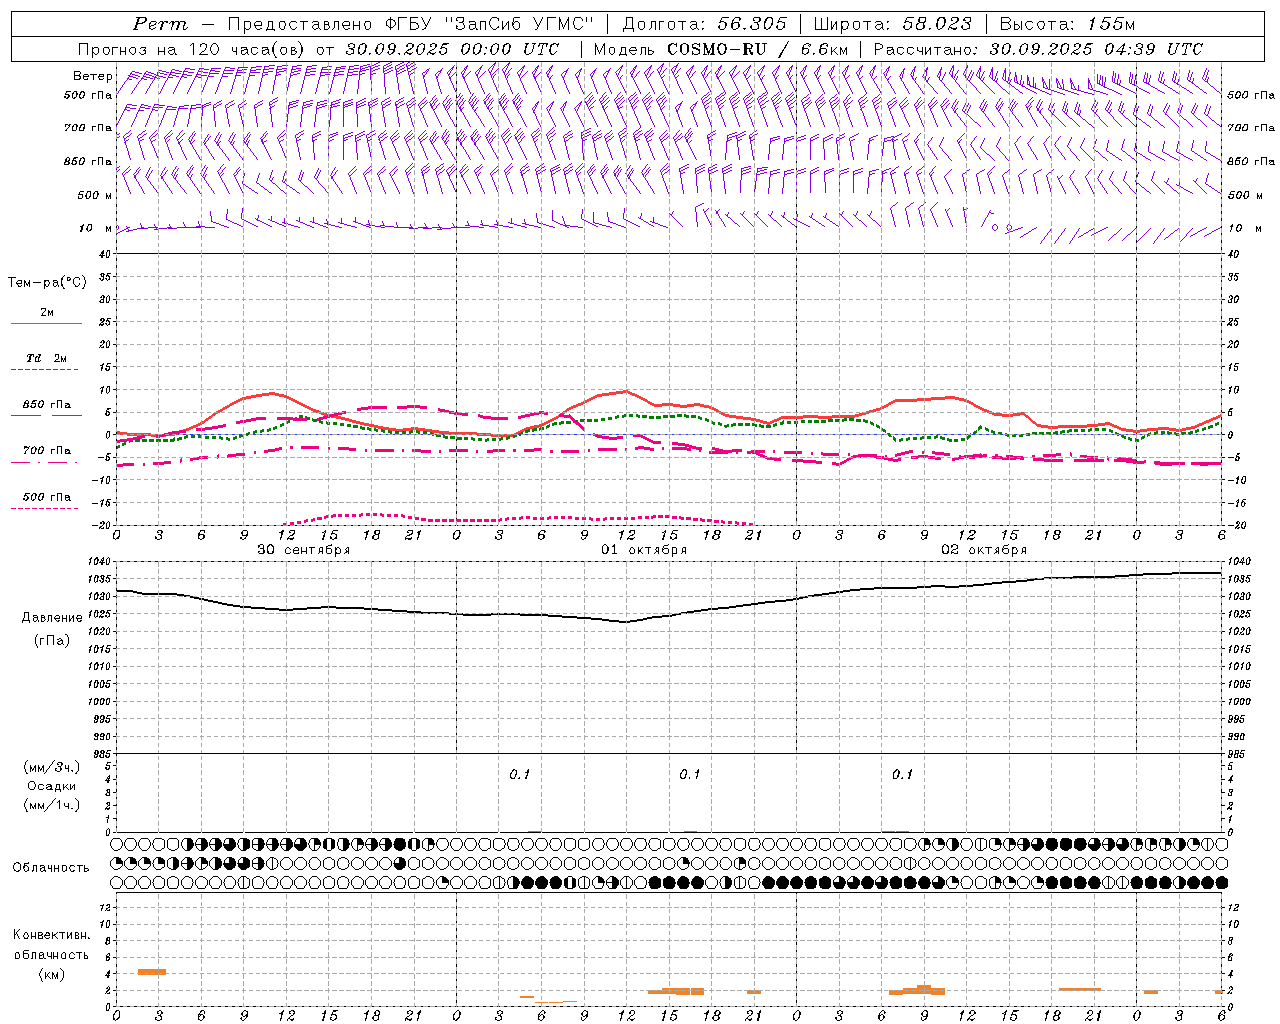Viewport: 1280px width, 1024px height.
Task: Click the "Тем-ра(°C)" temperature panel label
Action: [47, 283]
